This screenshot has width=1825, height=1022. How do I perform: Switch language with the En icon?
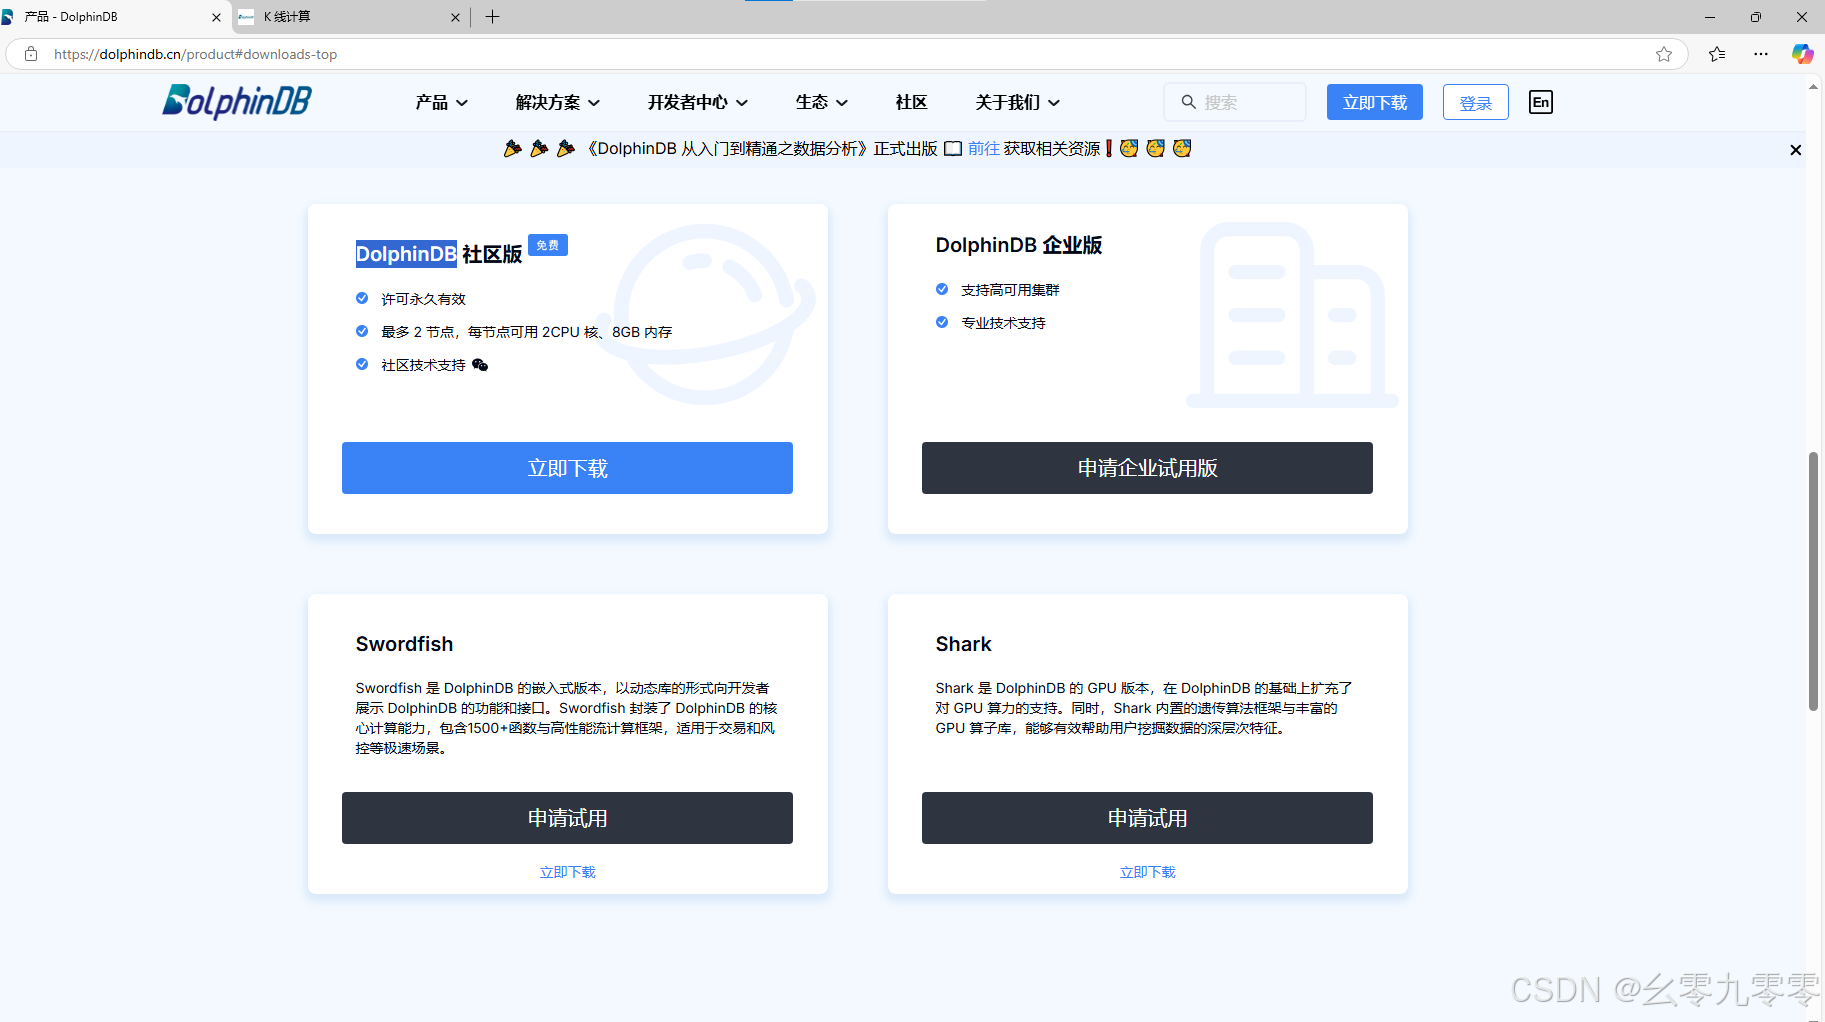1541,102
